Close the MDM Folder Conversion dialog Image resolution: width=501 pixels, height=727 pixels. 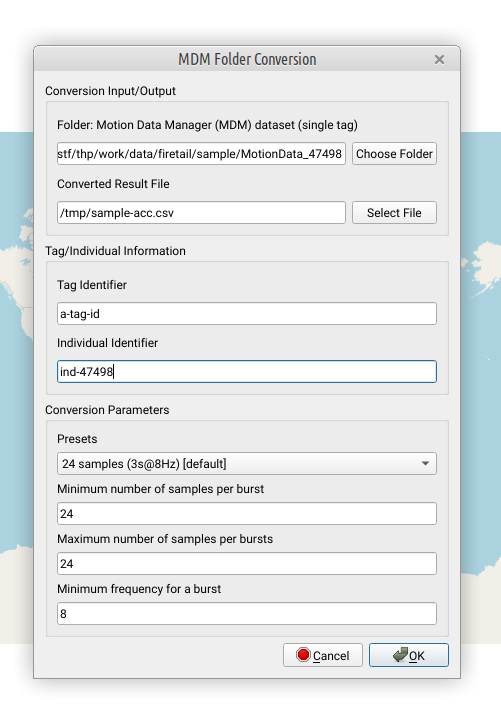439,59
